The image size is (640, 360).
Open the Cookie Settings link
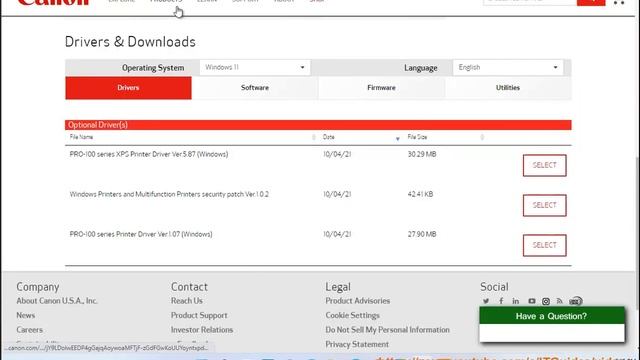coord(352,316)
